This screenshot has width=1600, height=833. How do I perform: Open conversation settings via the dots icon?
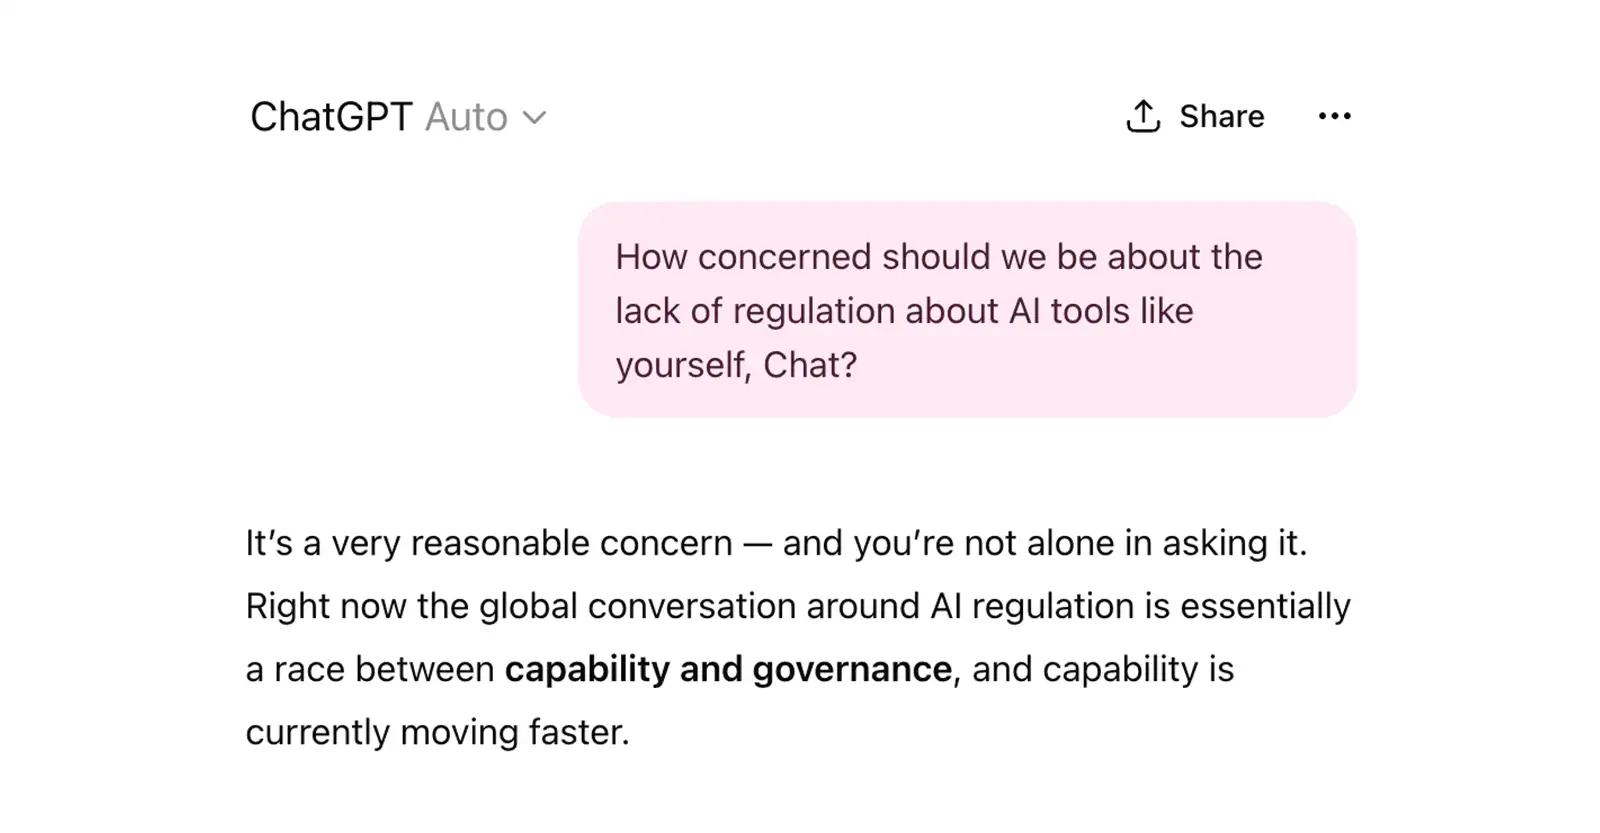coord(1334,116)
